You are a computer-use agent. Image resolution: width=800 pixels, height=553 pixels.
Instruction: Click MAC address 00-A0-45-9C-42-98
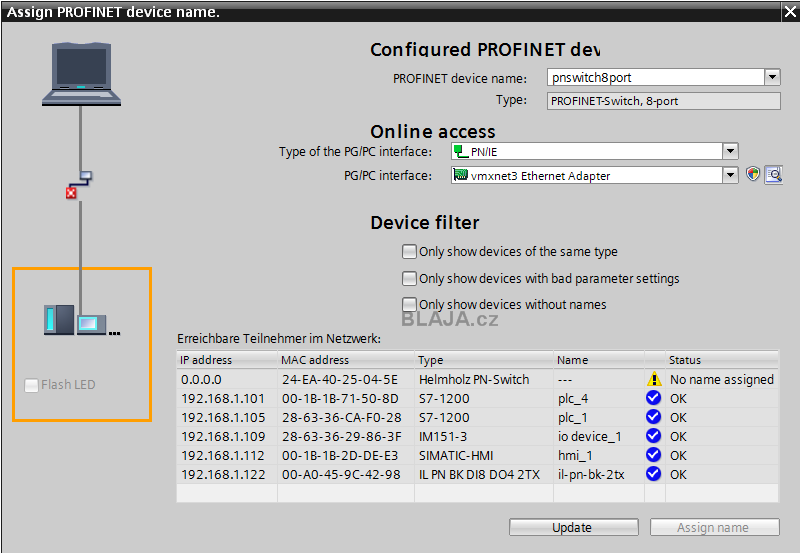coord(341,474)
